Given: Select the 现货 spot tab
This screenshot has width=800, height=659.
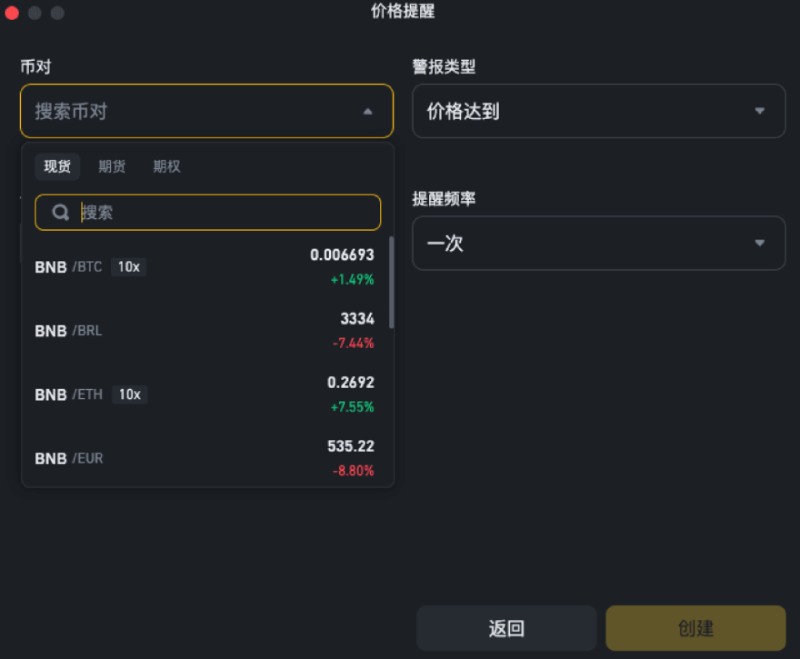Looking at the screenshot, I should pos(57,167).
